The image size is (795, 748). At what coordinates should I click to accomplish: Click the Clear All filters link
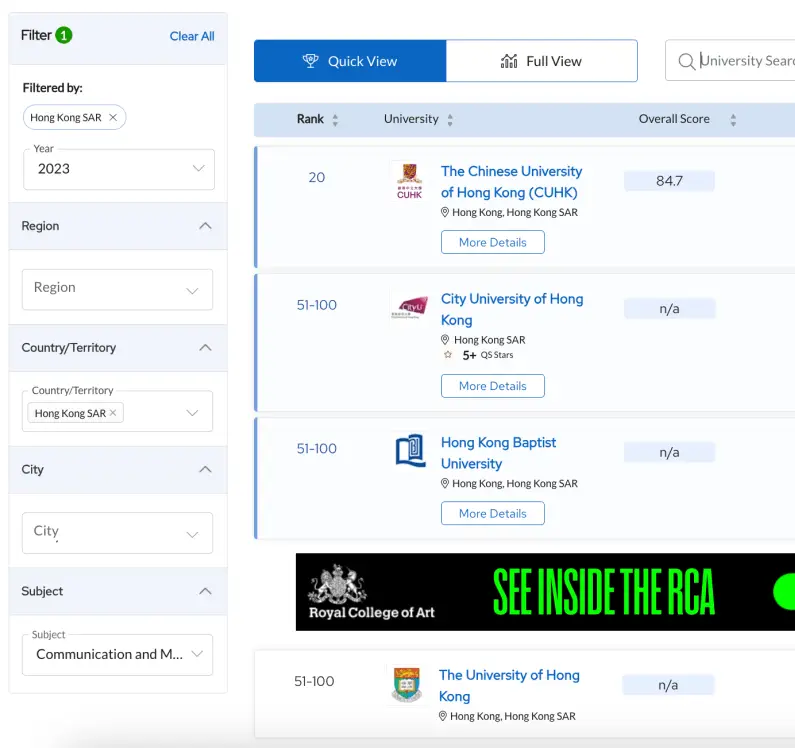(192, 36)
